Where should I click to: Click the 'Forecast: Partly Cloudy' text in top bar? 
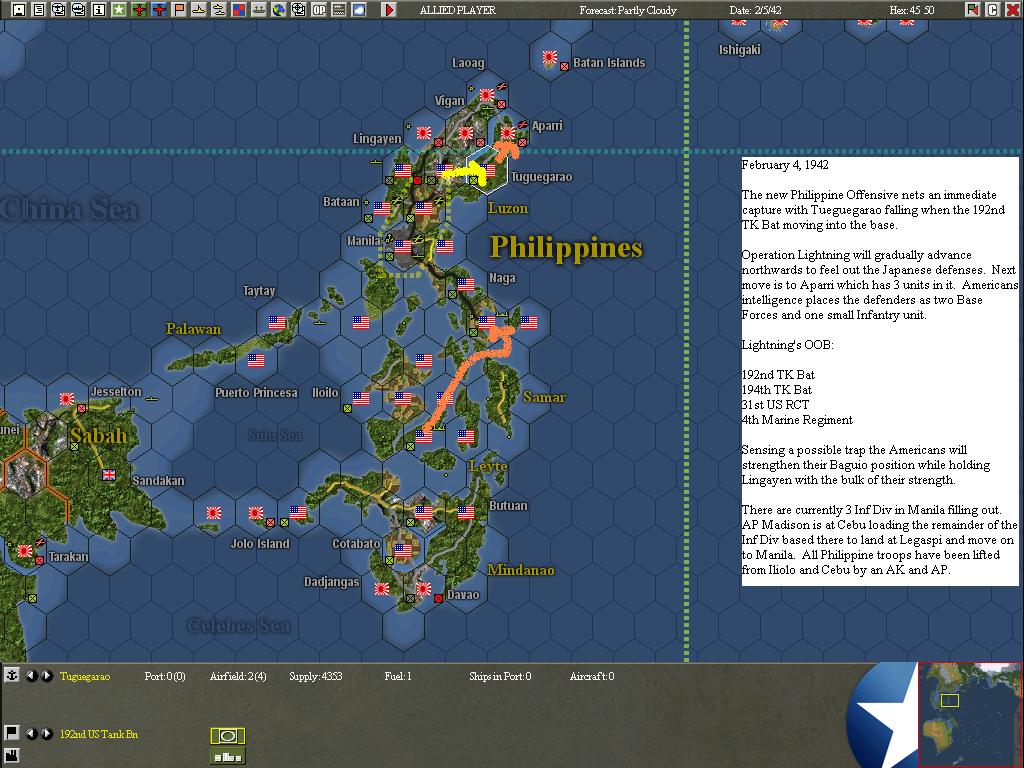(628, 10)
